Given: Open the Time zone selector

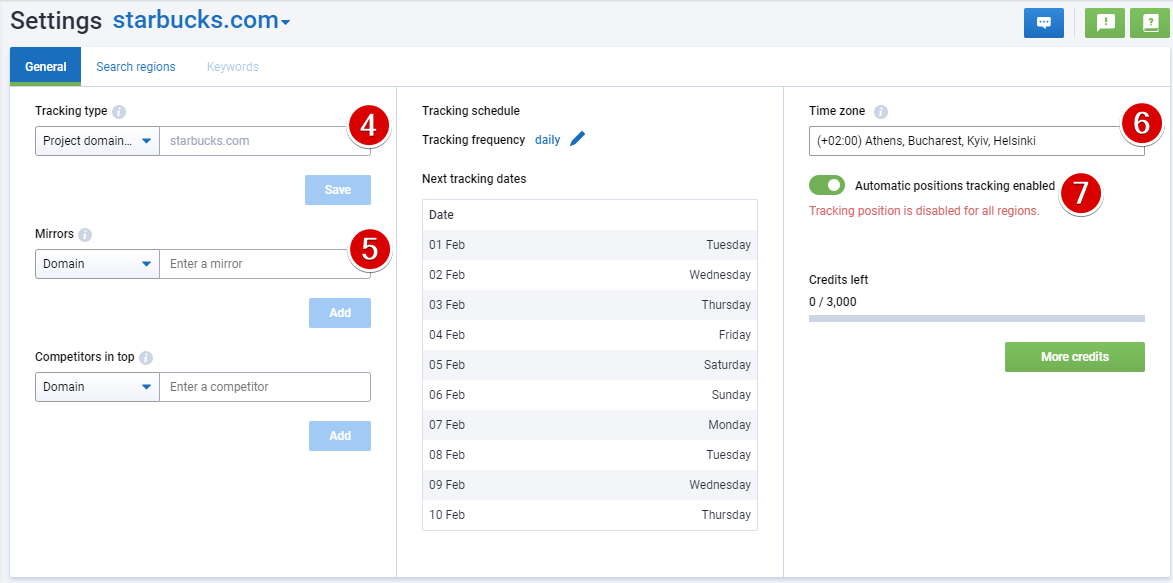Looking at the screenshot, I should (x=976, y=141).
